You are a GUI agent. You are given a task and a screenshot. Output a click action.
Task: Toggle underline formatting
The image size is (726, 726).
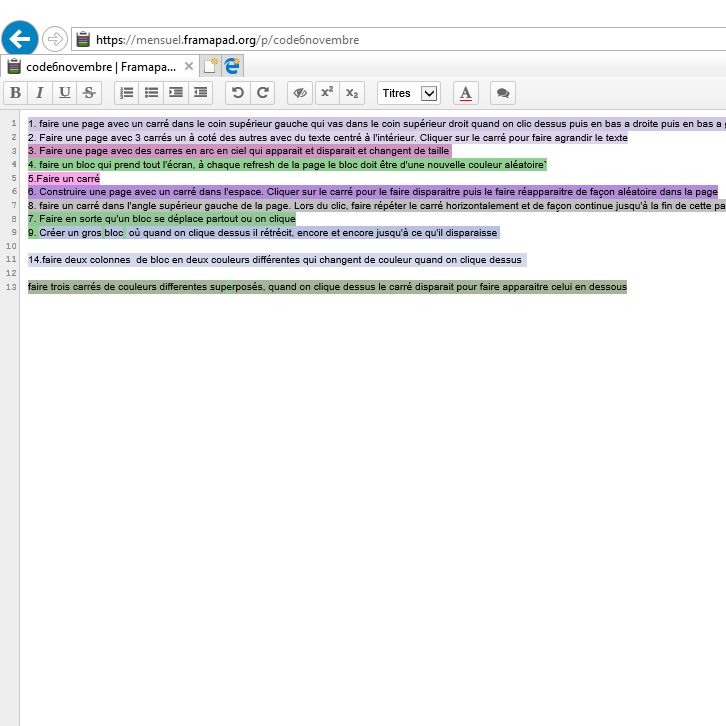click(64, 93)
